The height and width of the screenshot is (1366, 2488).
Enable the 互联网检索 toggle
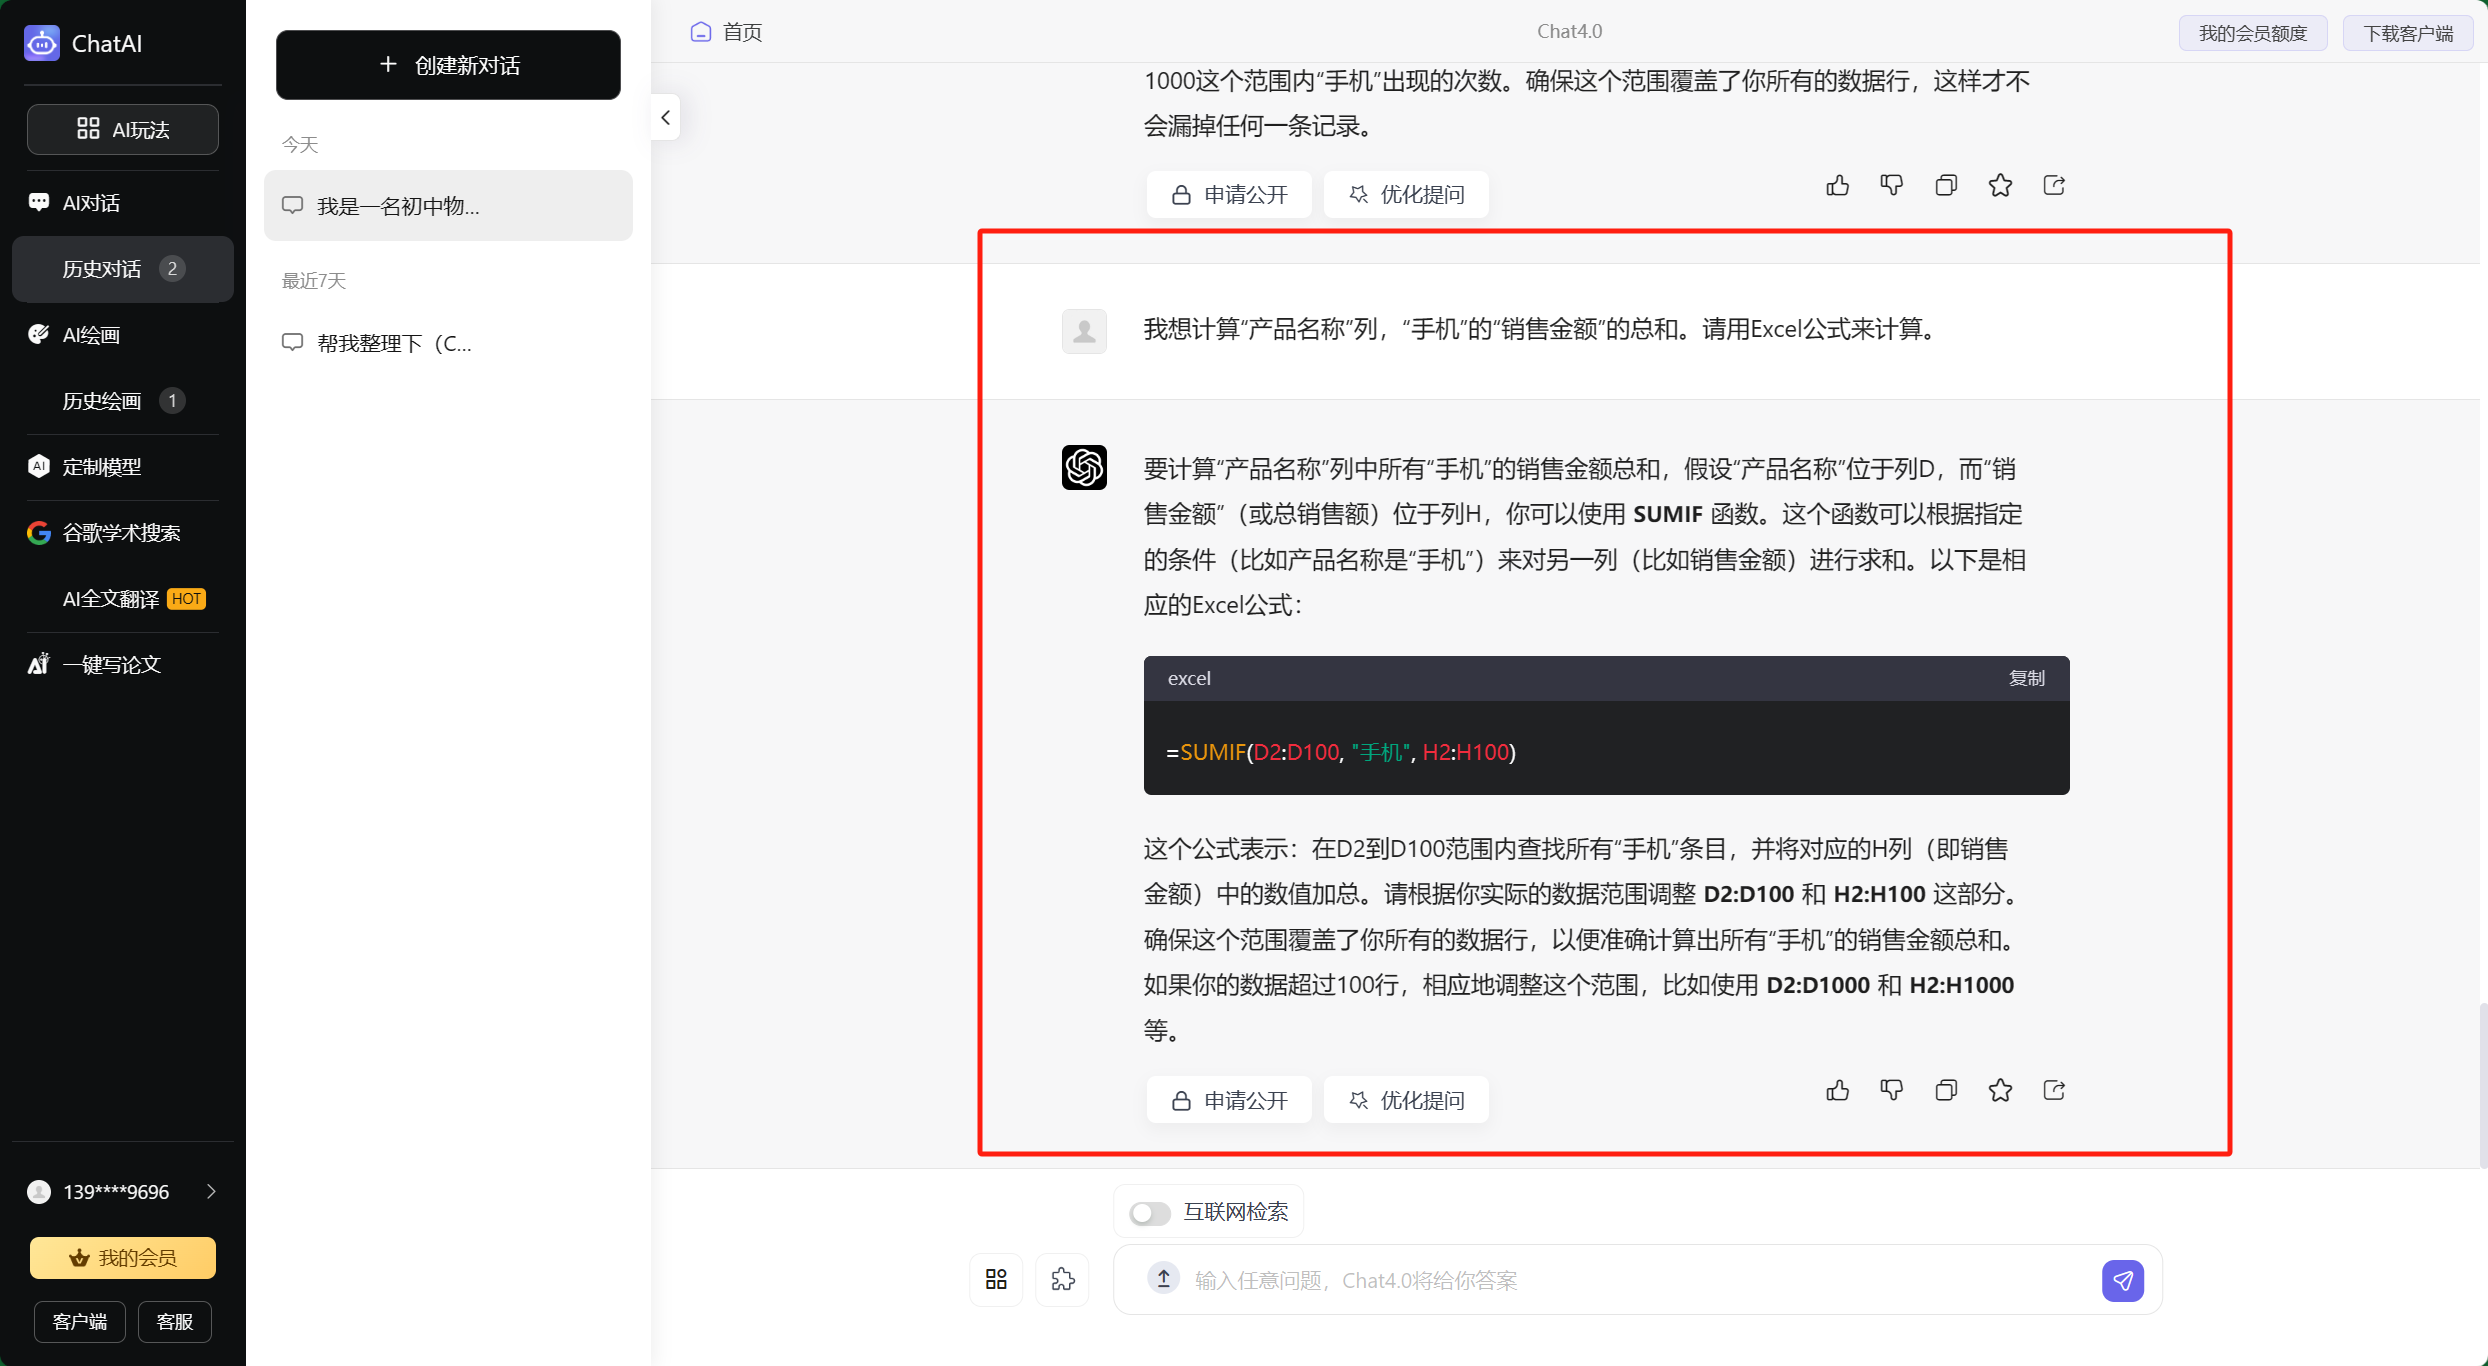tap(1149, 1212)
